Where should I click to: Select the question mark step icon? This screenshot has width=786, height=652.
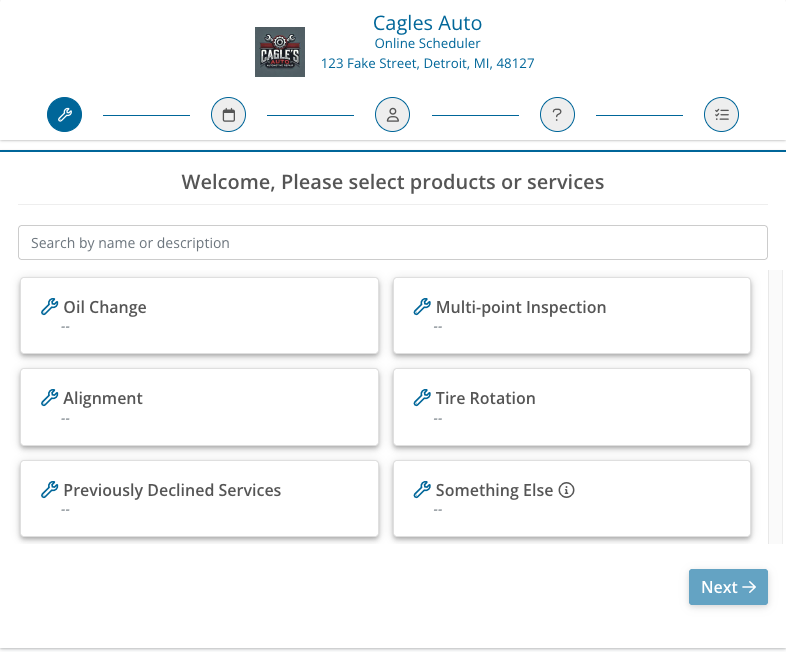pos(557,115)
